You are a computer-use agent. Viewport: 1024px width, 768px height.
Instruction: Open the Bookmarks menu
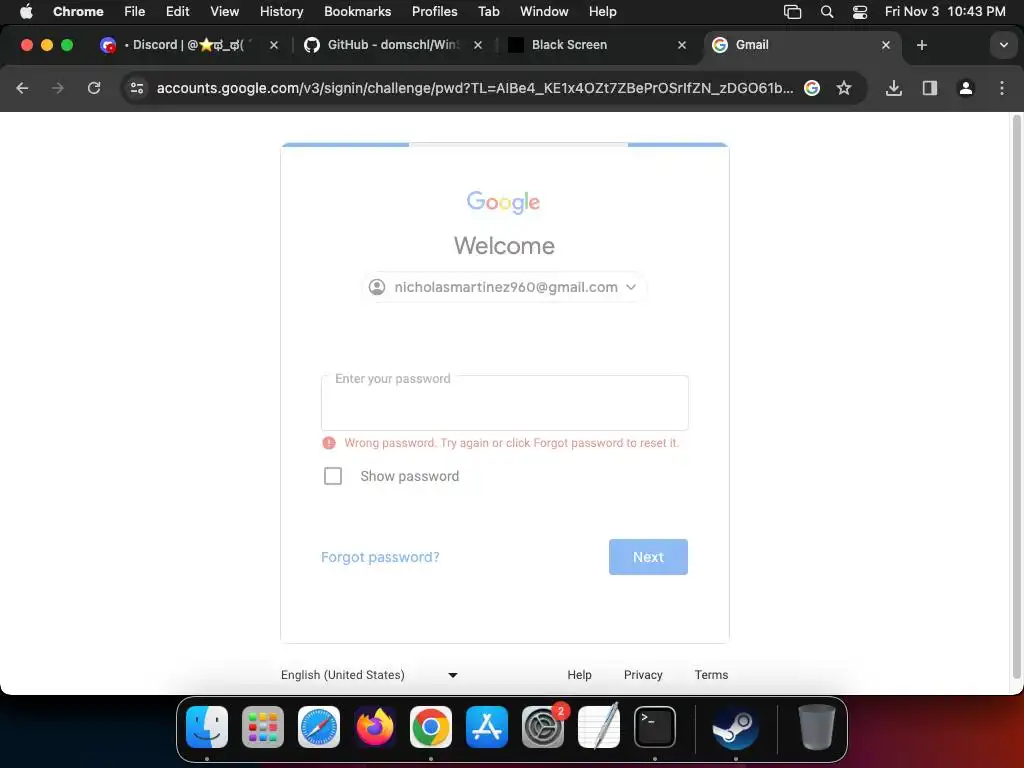357,11
